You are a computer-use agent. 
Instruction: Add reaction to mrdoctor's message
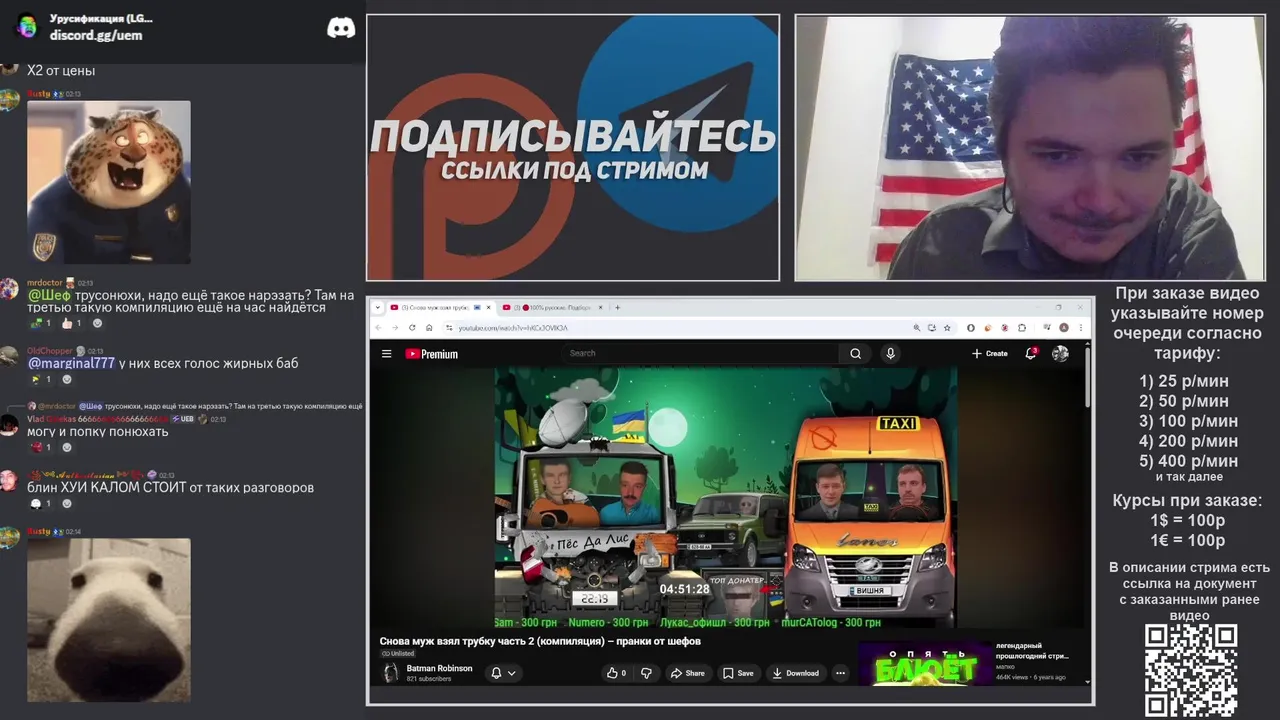[97, 323]
